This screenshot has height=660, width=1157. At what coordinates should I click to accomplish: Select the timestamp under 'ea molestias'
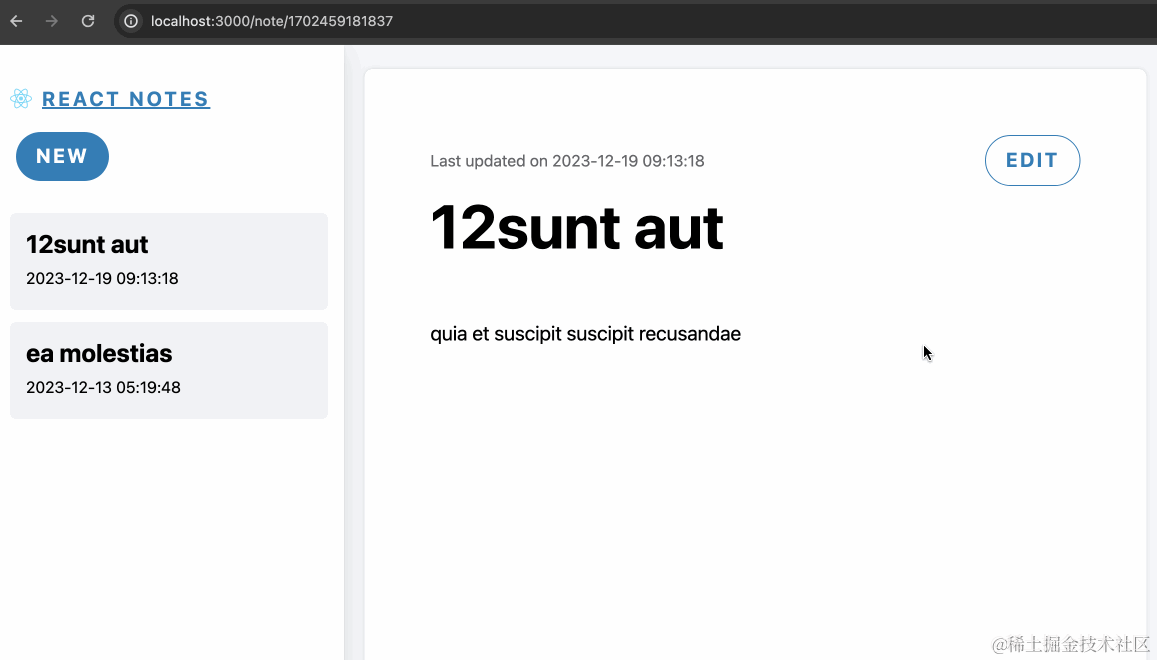(x=102, y=387)
